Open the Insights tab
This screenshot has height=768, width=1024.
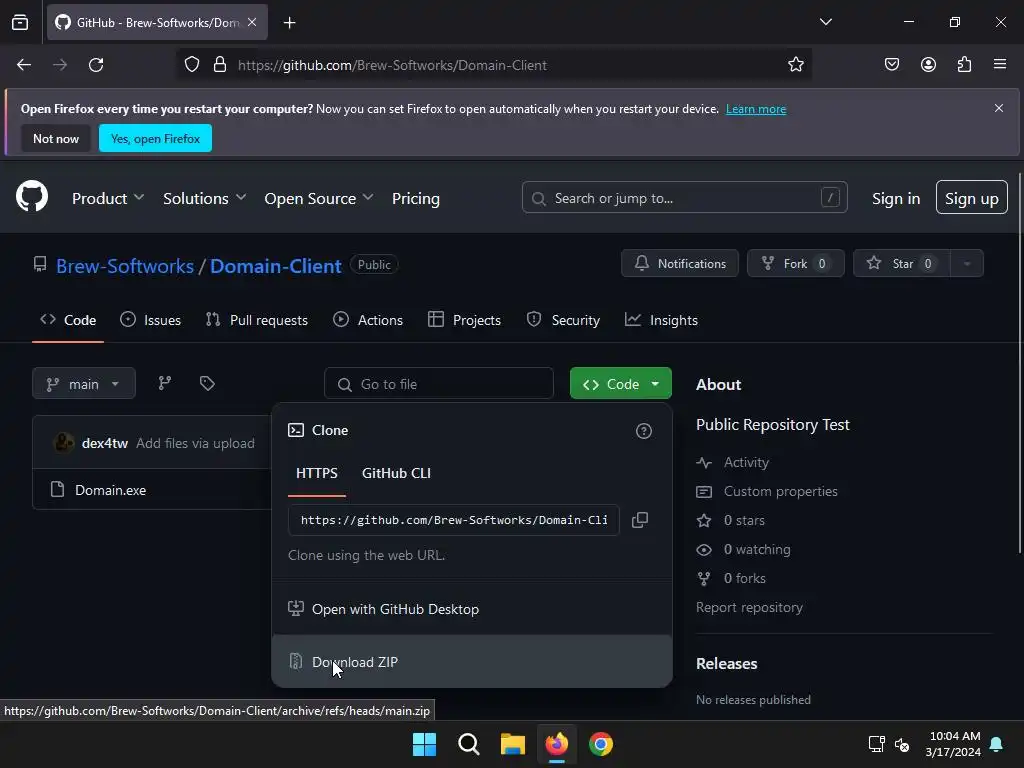[661, 320]
